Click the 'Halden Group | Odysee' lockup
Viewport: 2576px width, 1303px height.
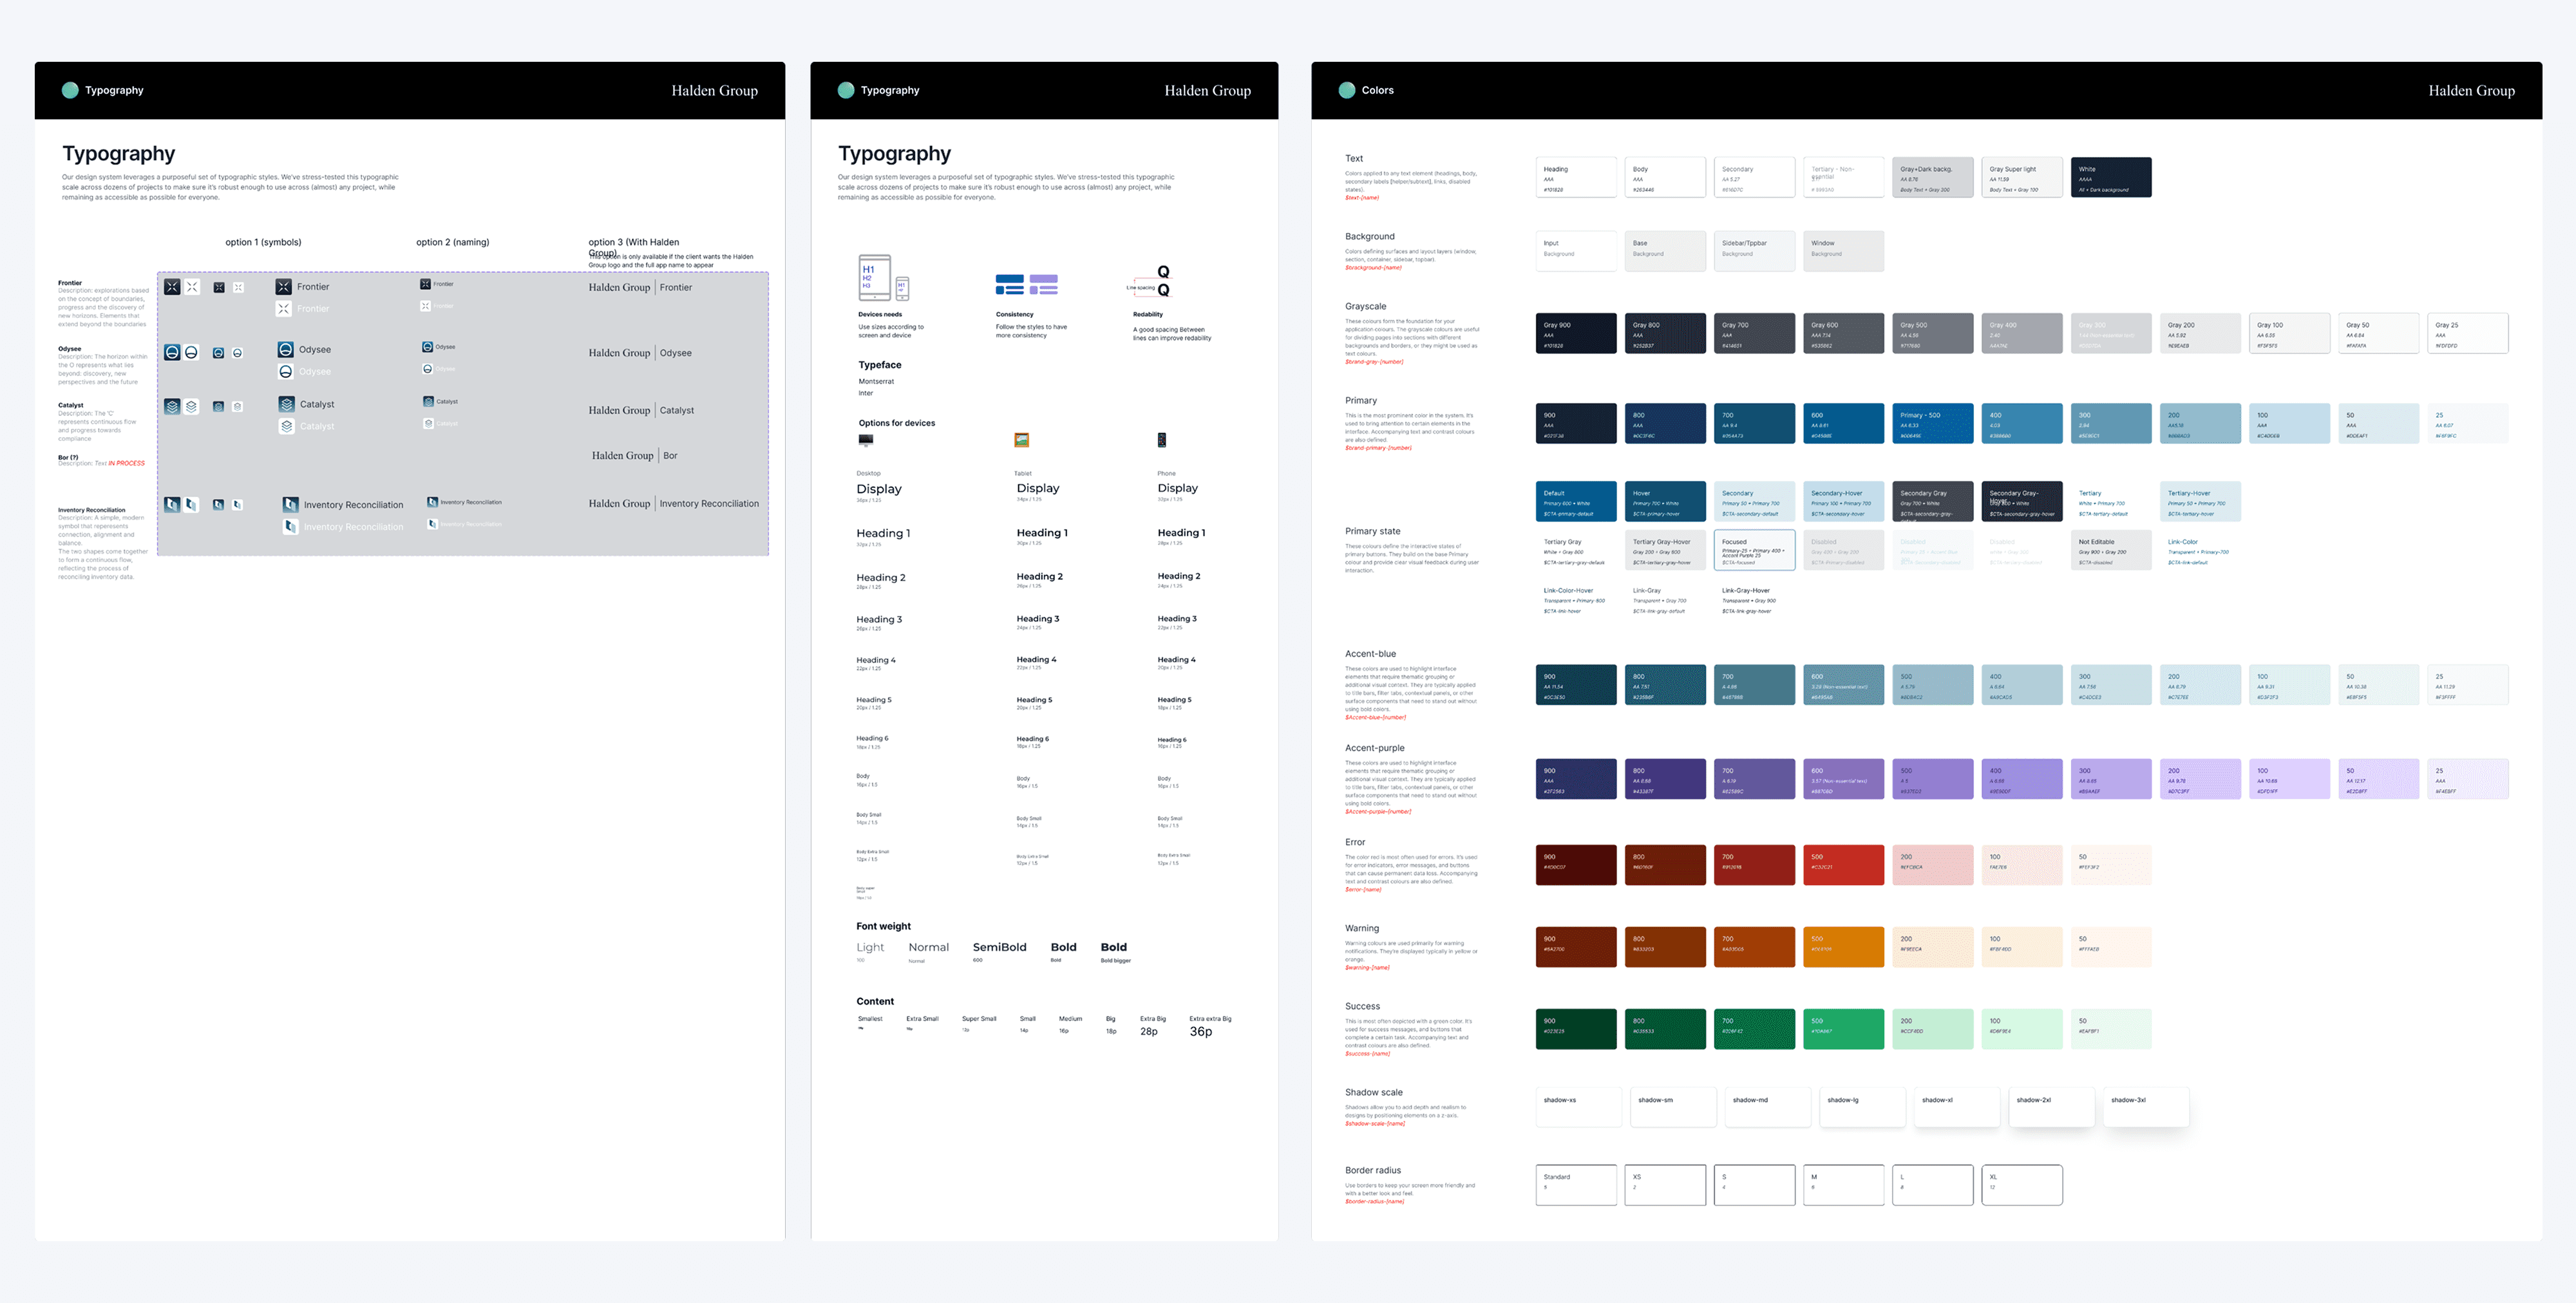[640, 353]
